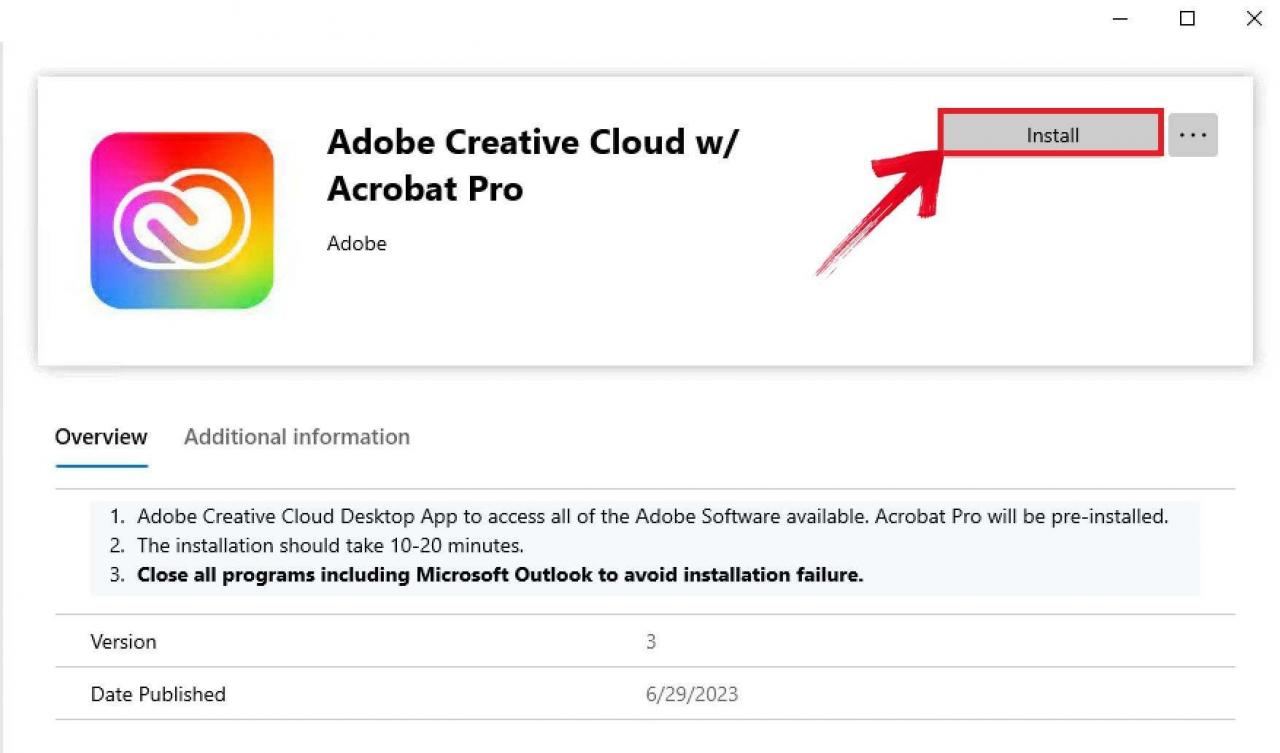Image resolution: width=1280 pixels, height=753 pixels.
Task: Click the app title Adobe Creative Cloud w/ Acrobat Pro
Action: pos(532,165)
